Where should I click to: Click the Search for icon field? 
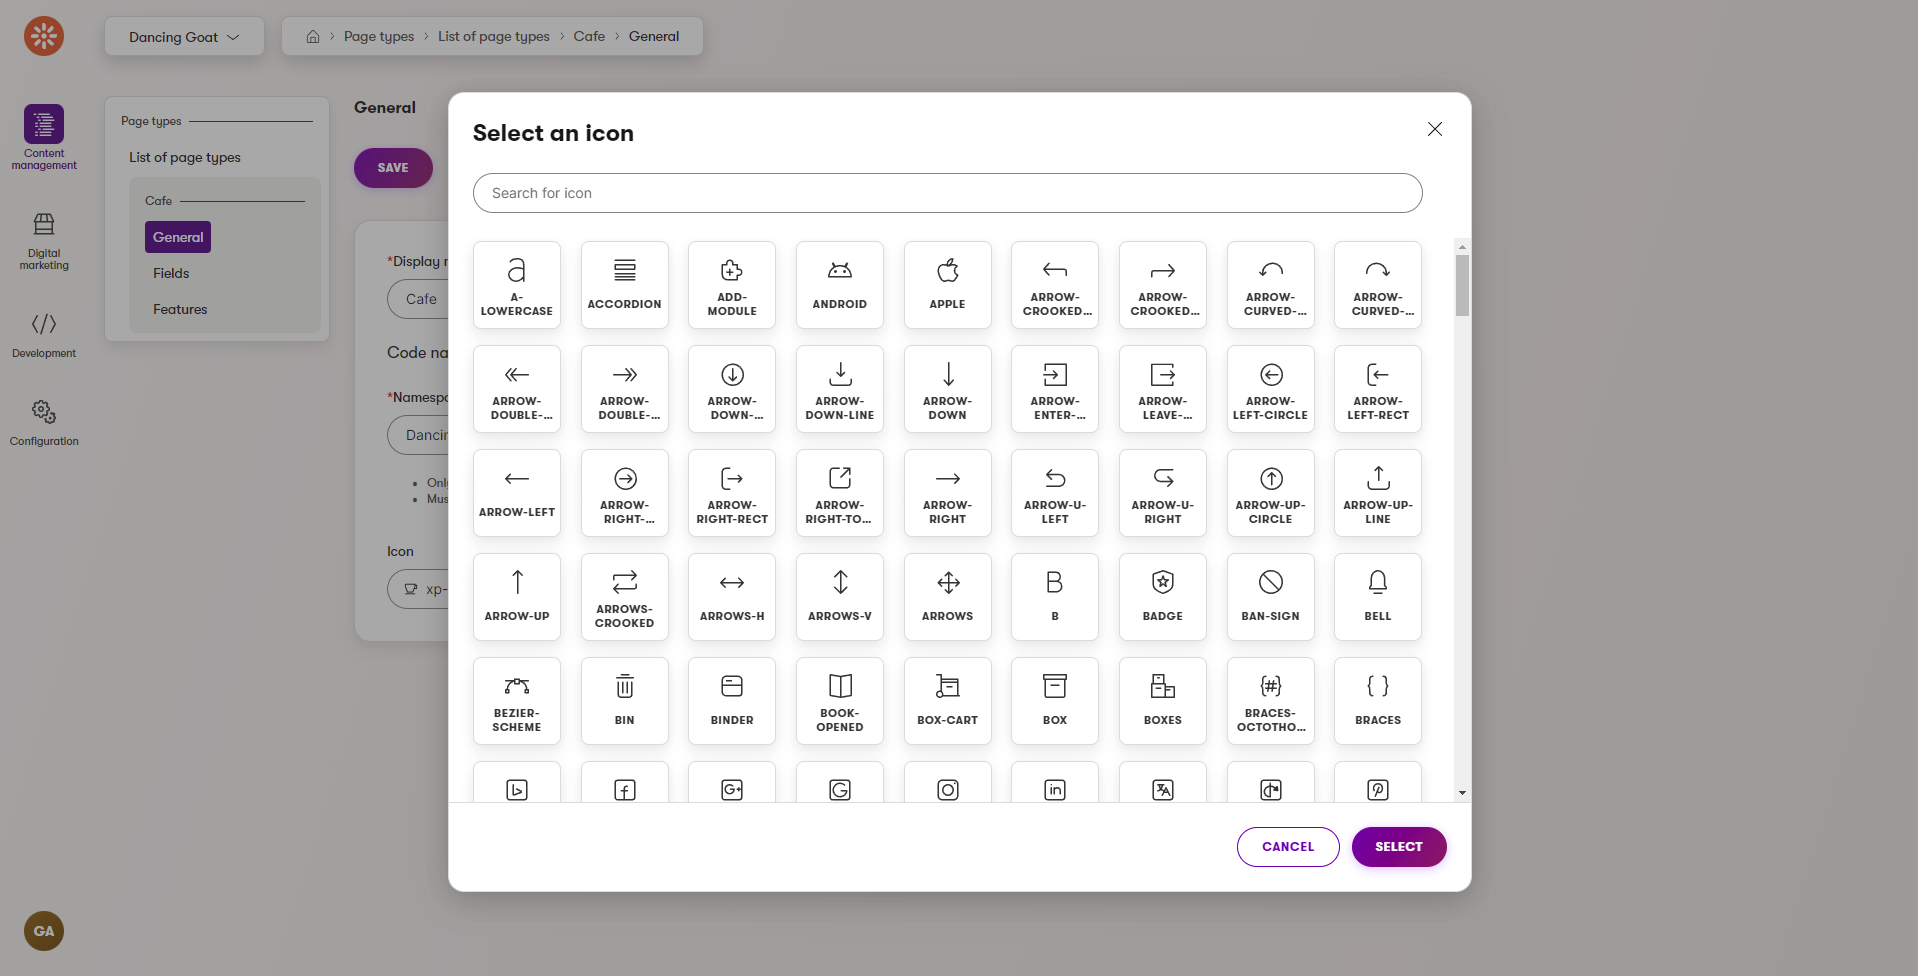click(x=947, y=193)
